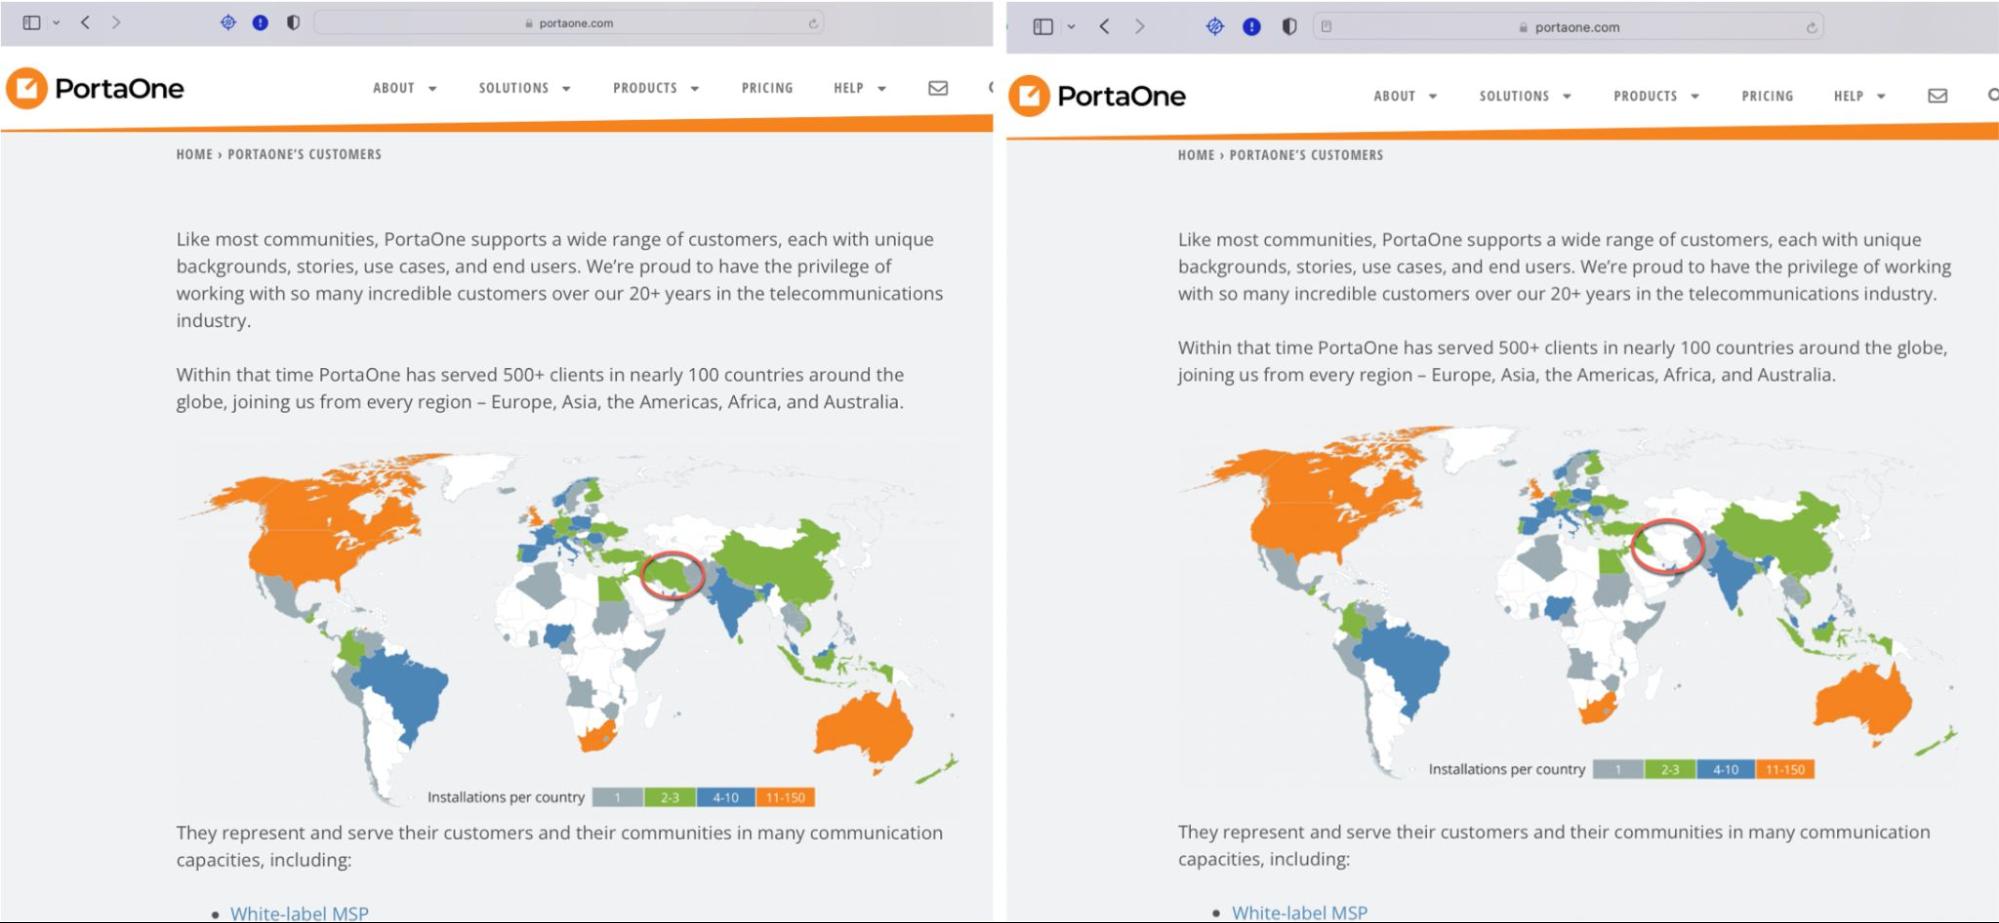Open the HELP menu in the right window

click(x=1859, y=96)
